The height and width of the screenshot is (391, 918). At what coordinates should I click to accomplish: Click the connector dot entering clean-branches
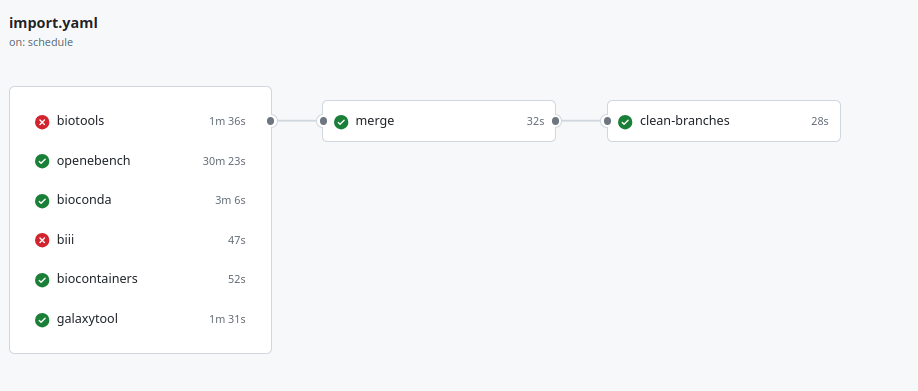point(607,121)
